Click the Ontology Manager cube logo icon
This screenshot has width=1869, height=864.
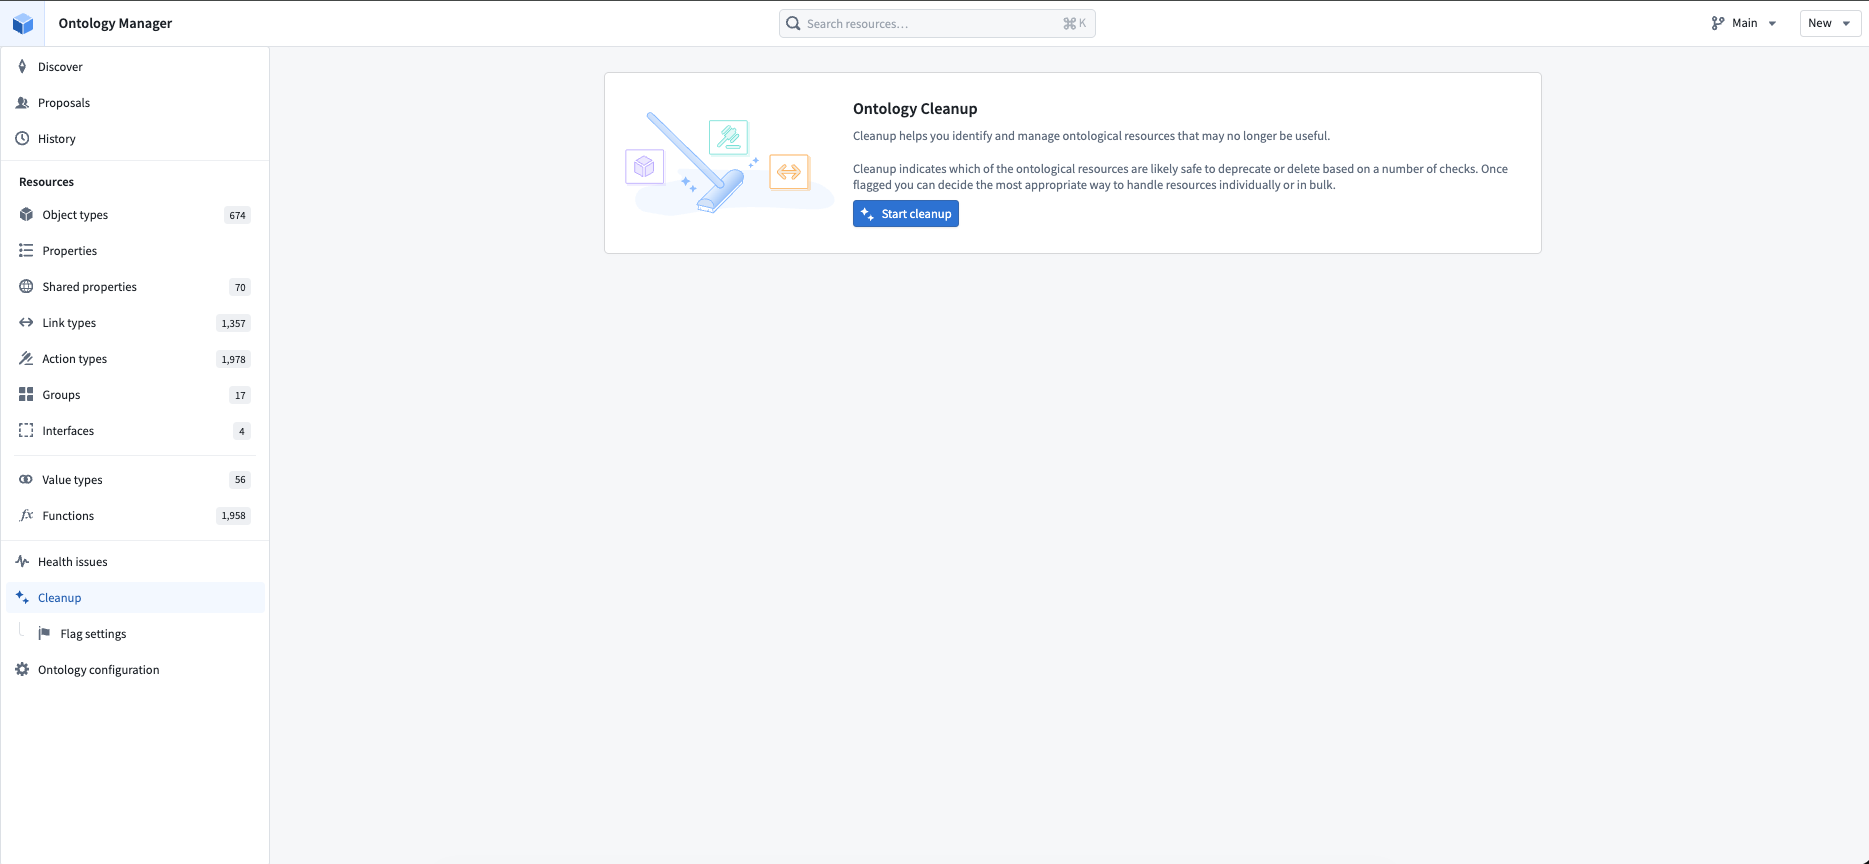[23, 23]
